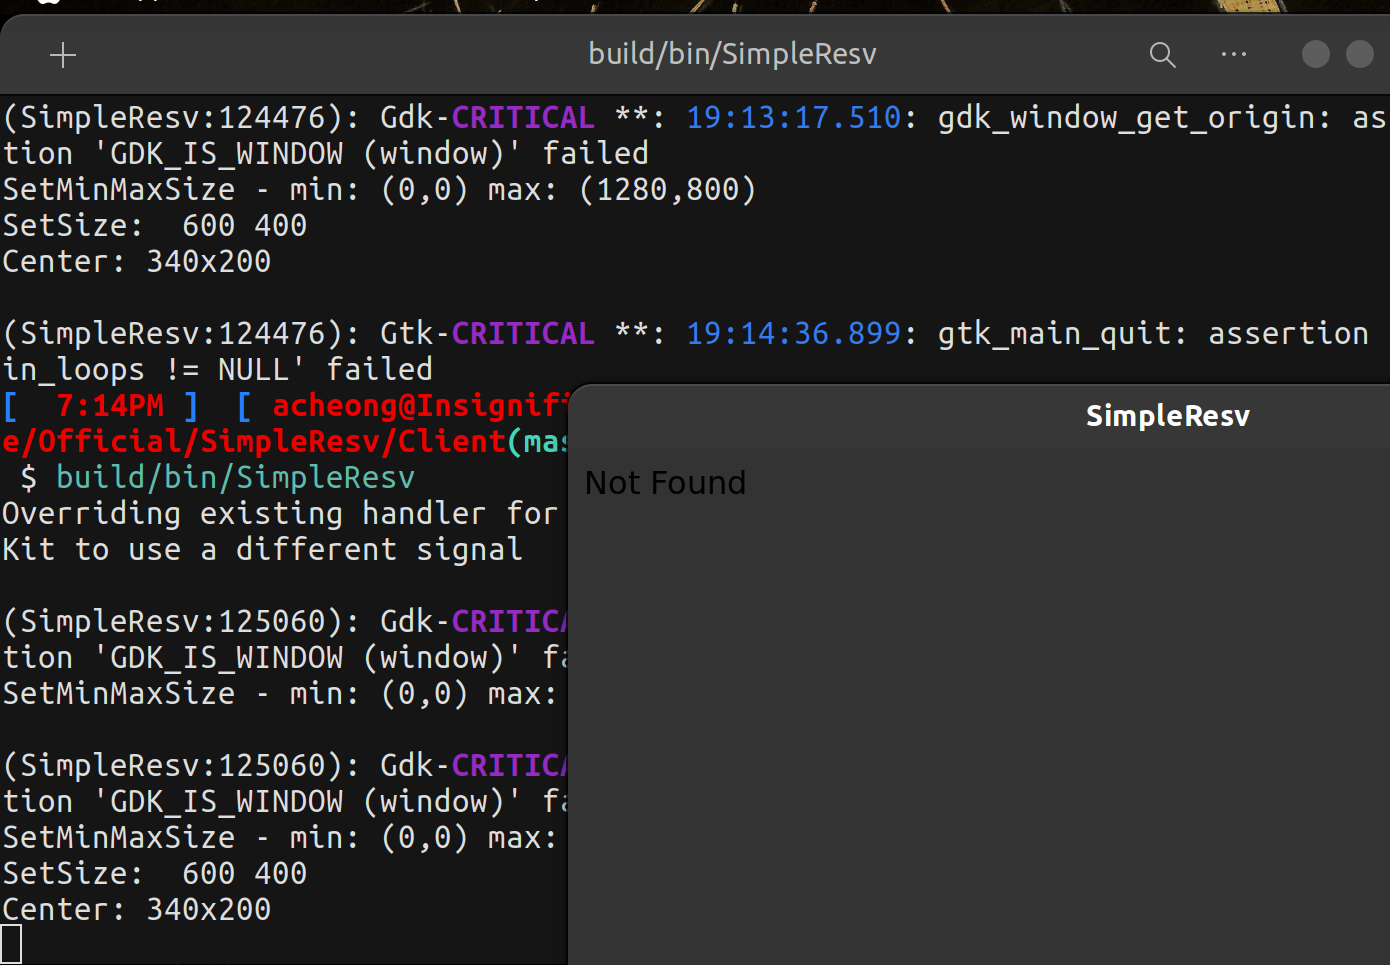Focus the SimpleResv window title bar
Image resolution: width=1390 pixels, height=965 pixels.
pos(1167,415)
